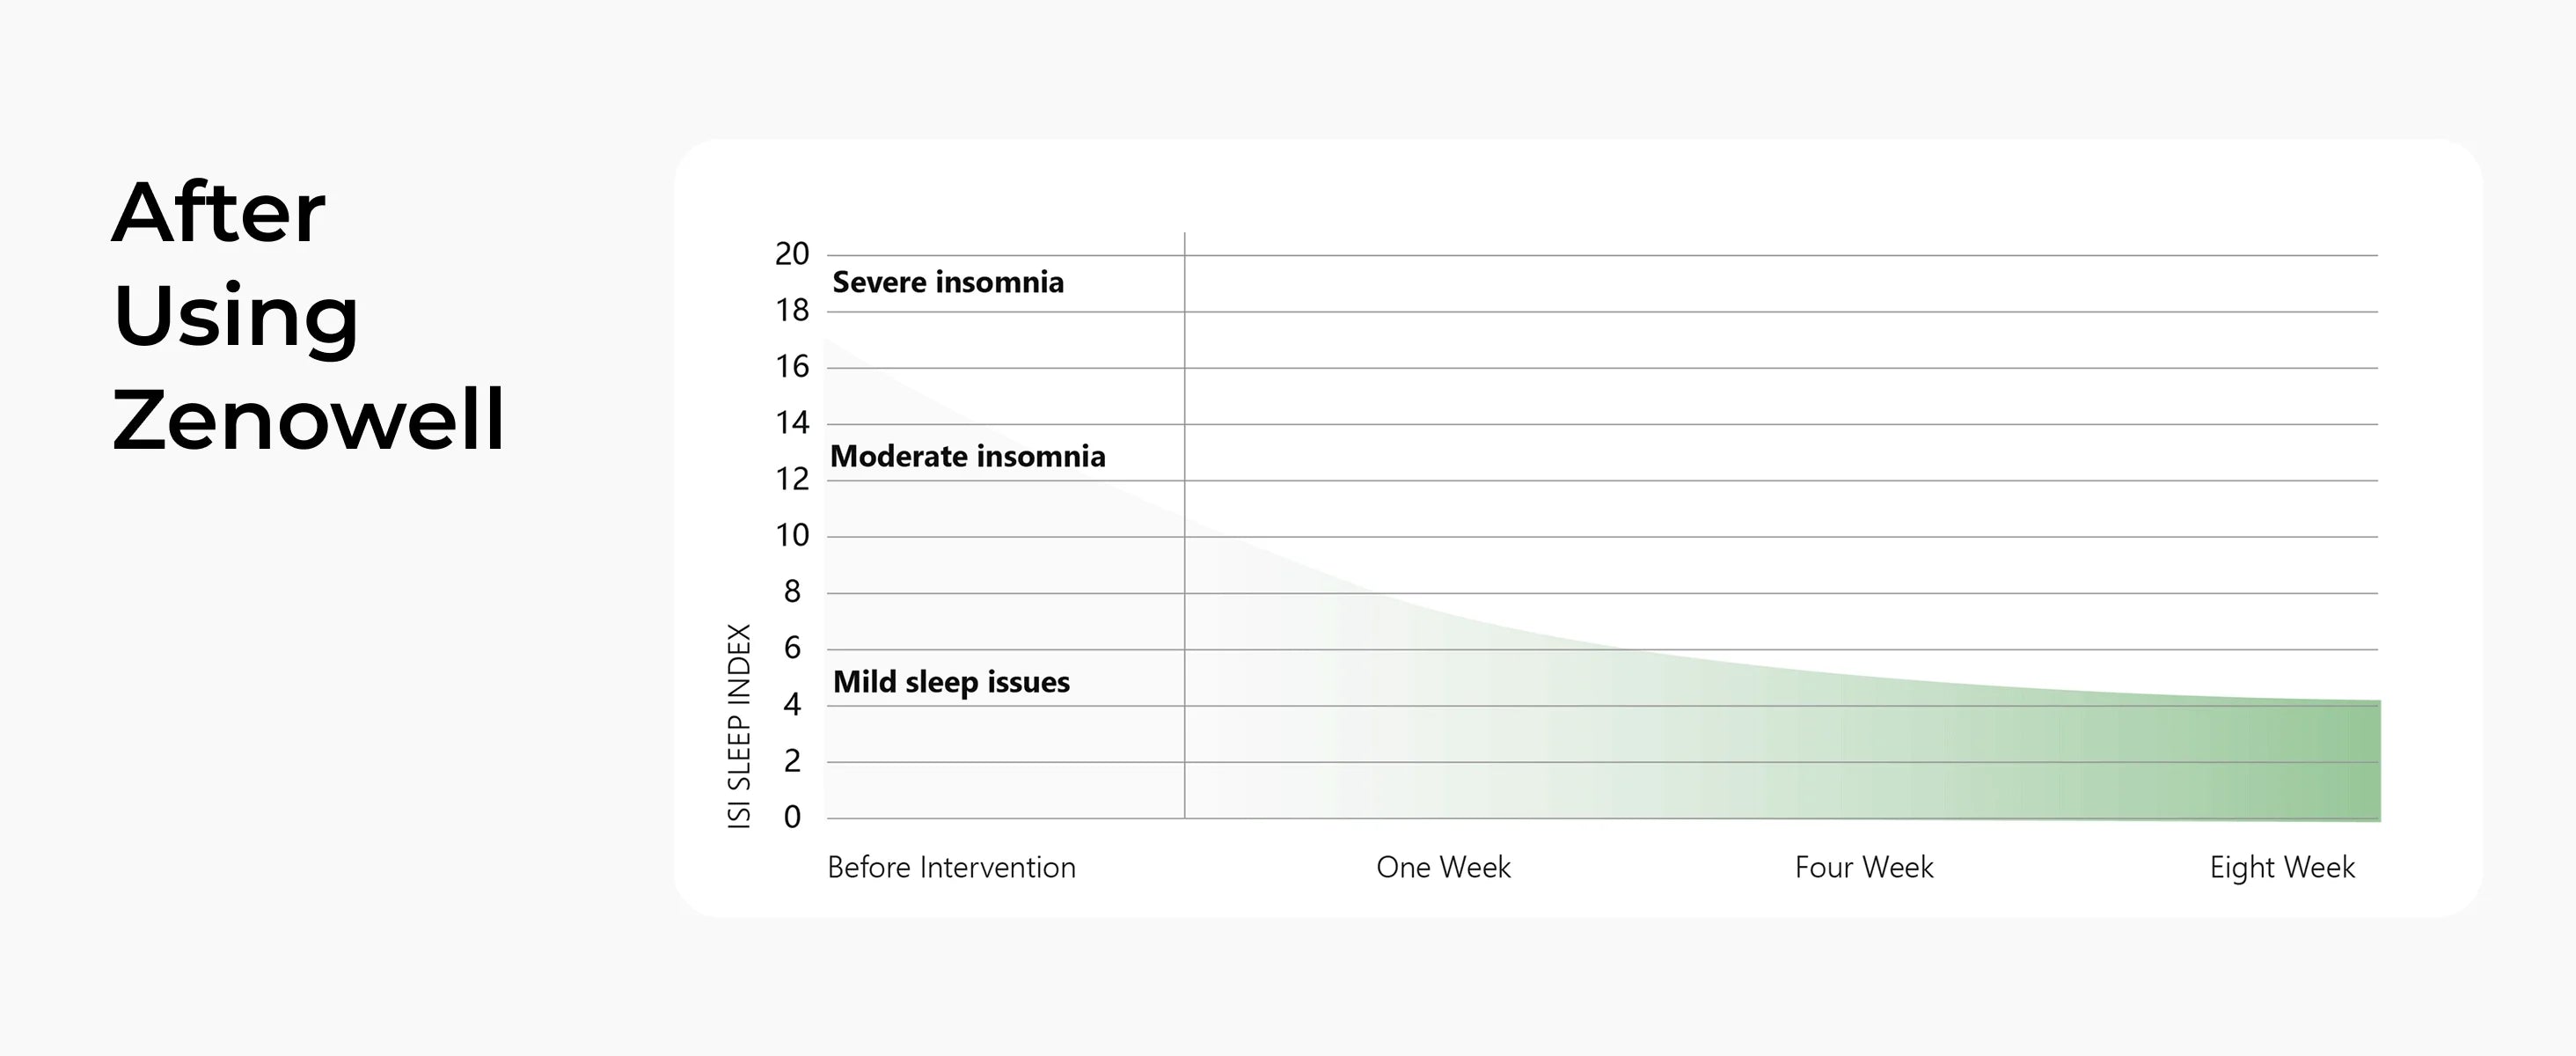Select the 'Mild sleep issues' label
Viewport: 2576px width, 1056px height.
coord(951,682)
